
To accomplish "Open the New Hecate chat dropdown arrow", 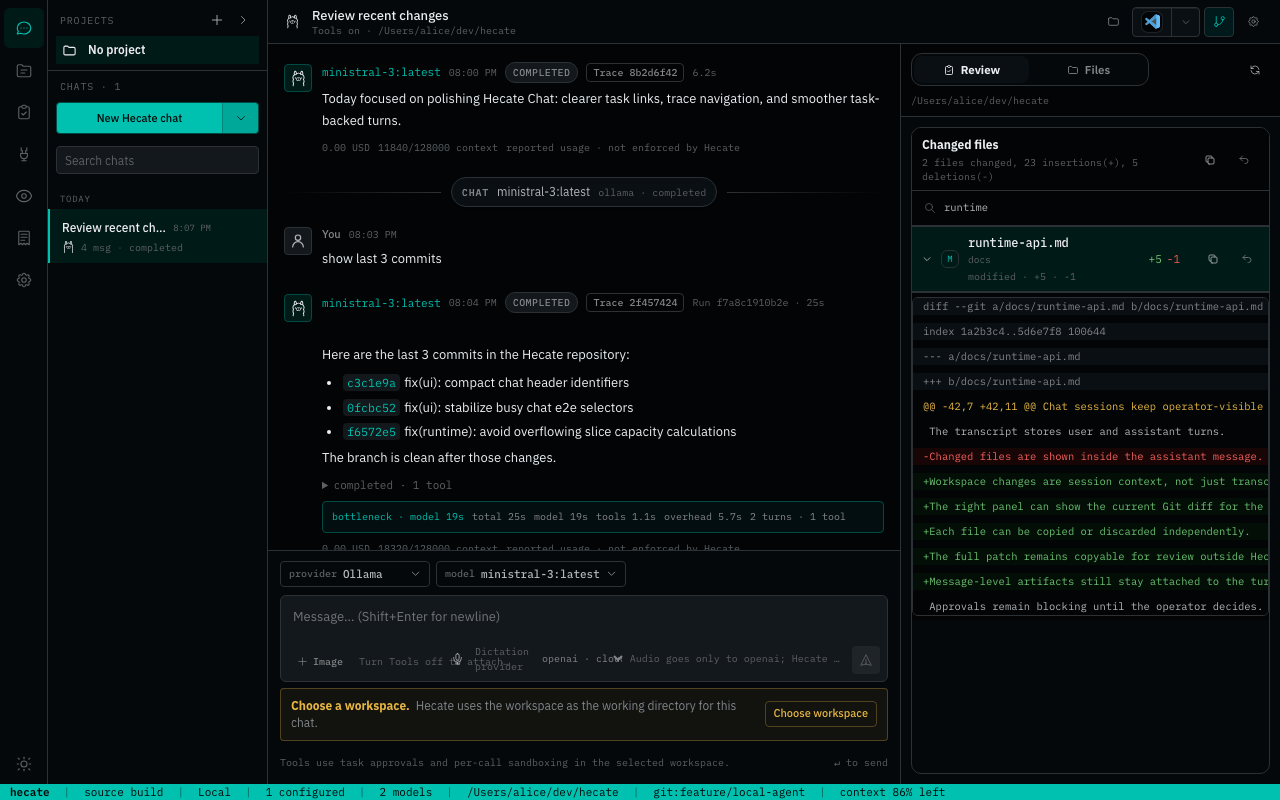I will [x=240, y=118].
